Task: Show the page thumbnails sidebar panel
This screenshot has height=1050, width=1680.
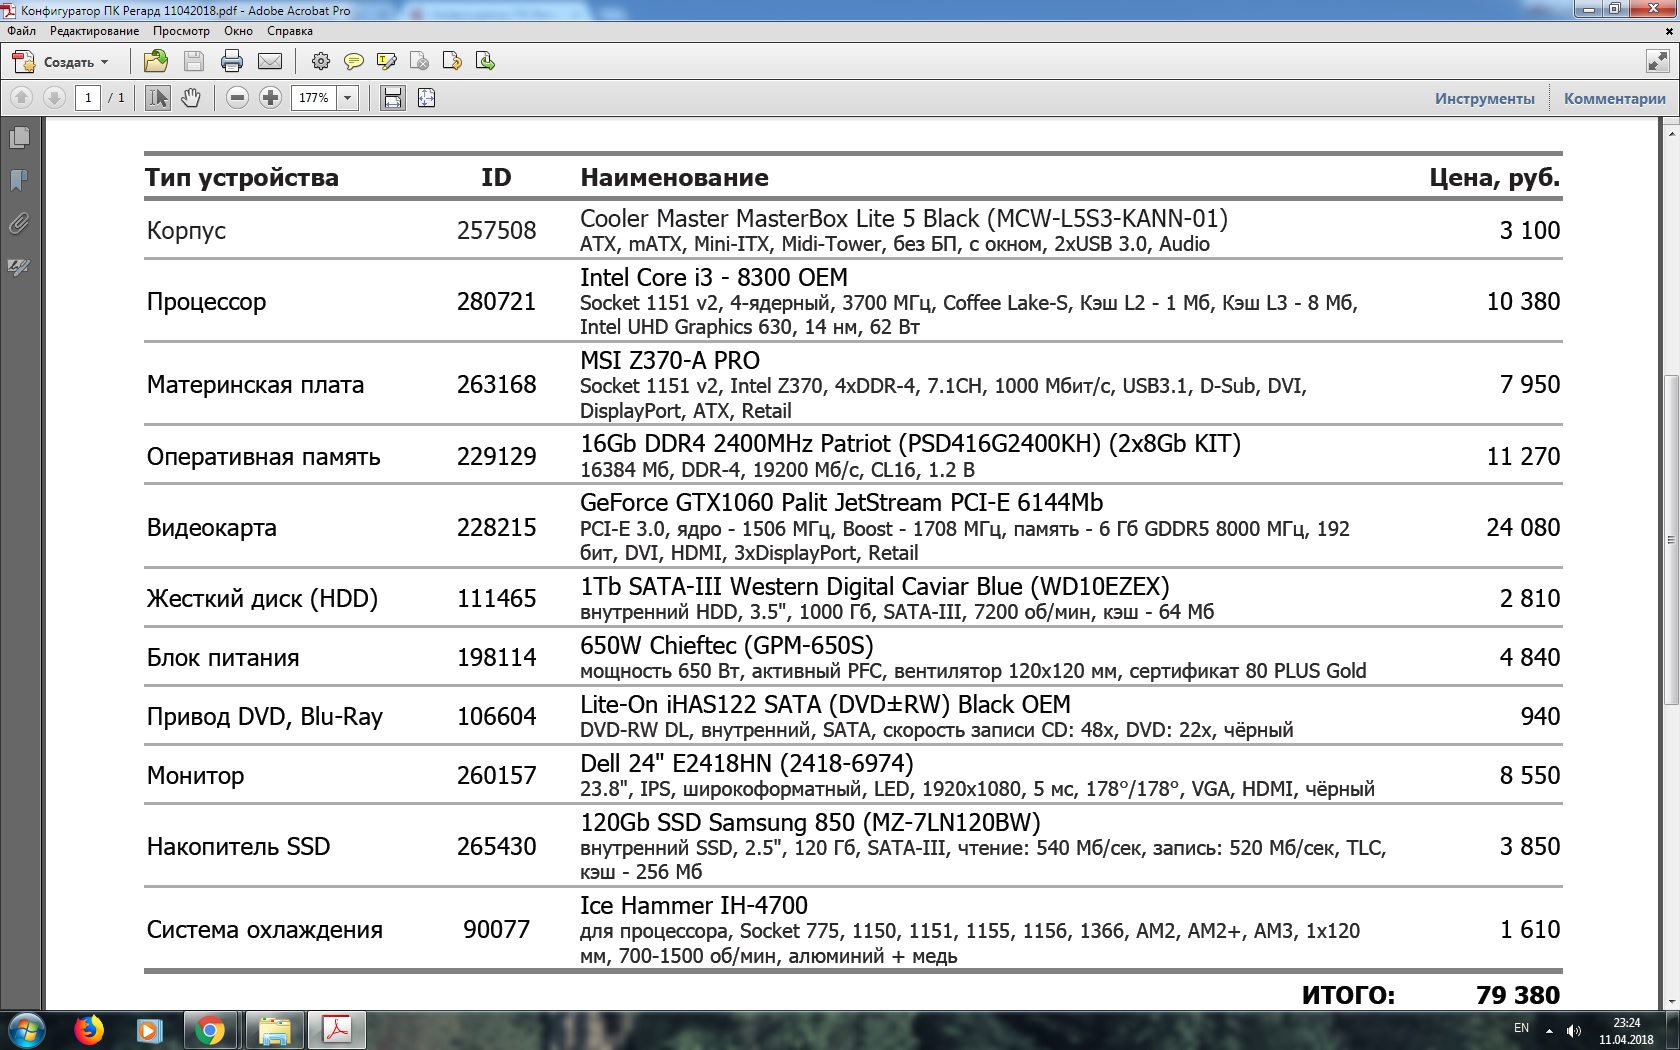Action: [19, 137]
